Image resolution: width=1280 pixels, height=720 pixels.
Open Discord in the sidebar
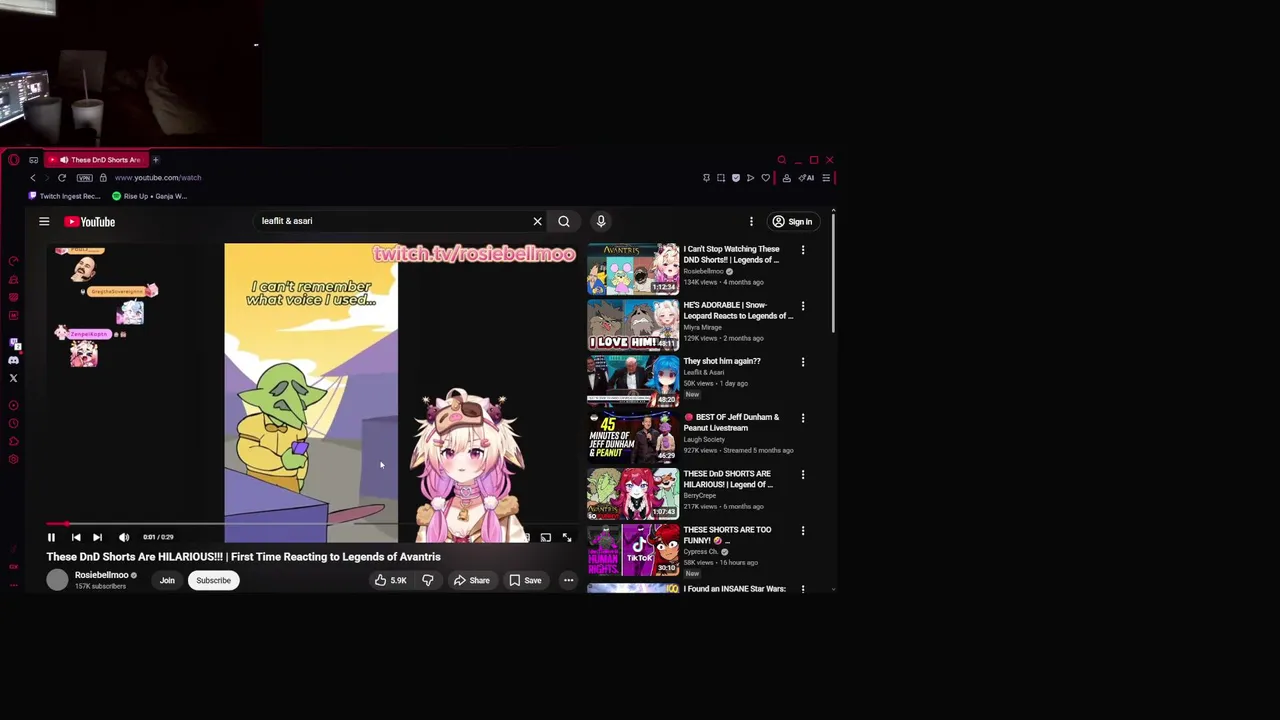click(13, 360)
